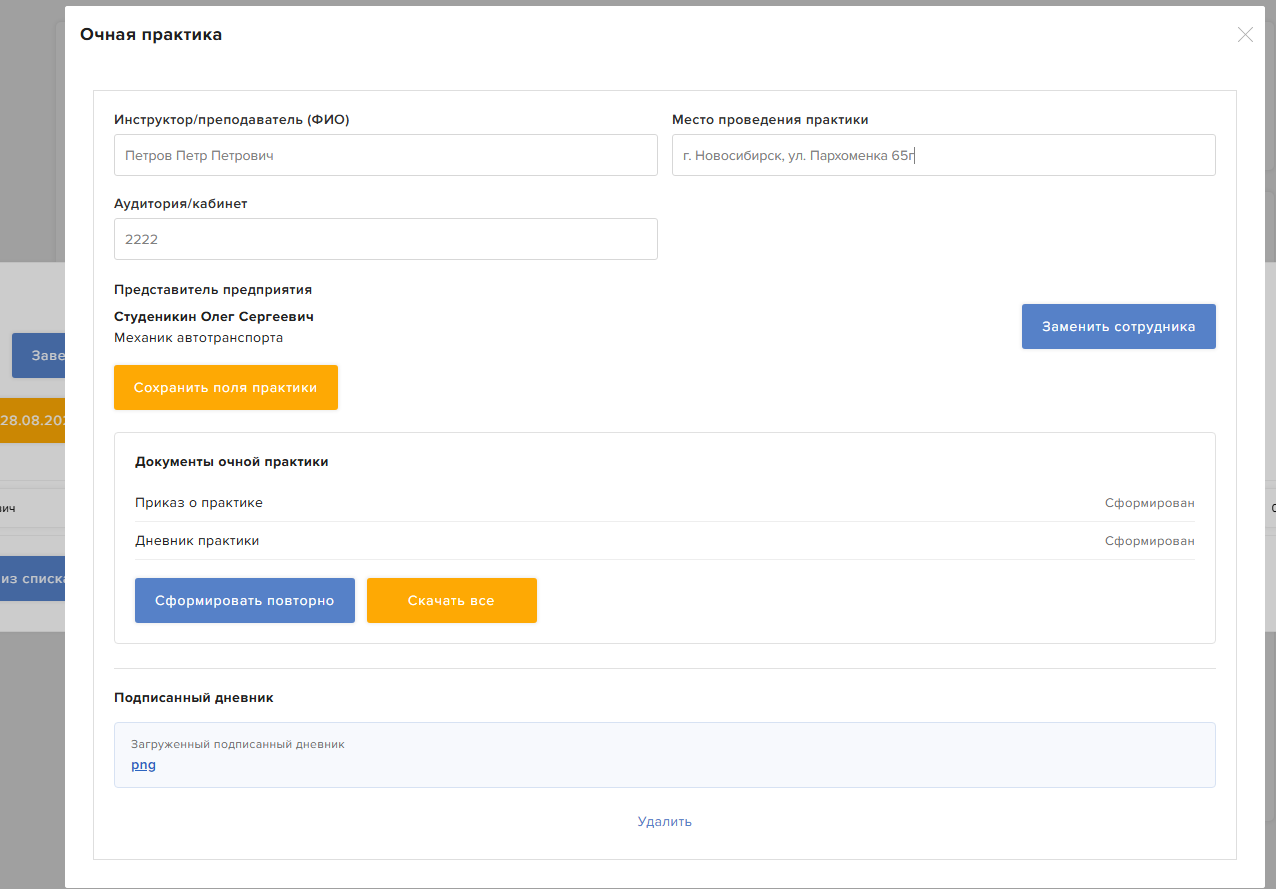Click Сформирован status of Приказ о практике
Screen dimensions: 1276x889
click(x=1150, y=503)
